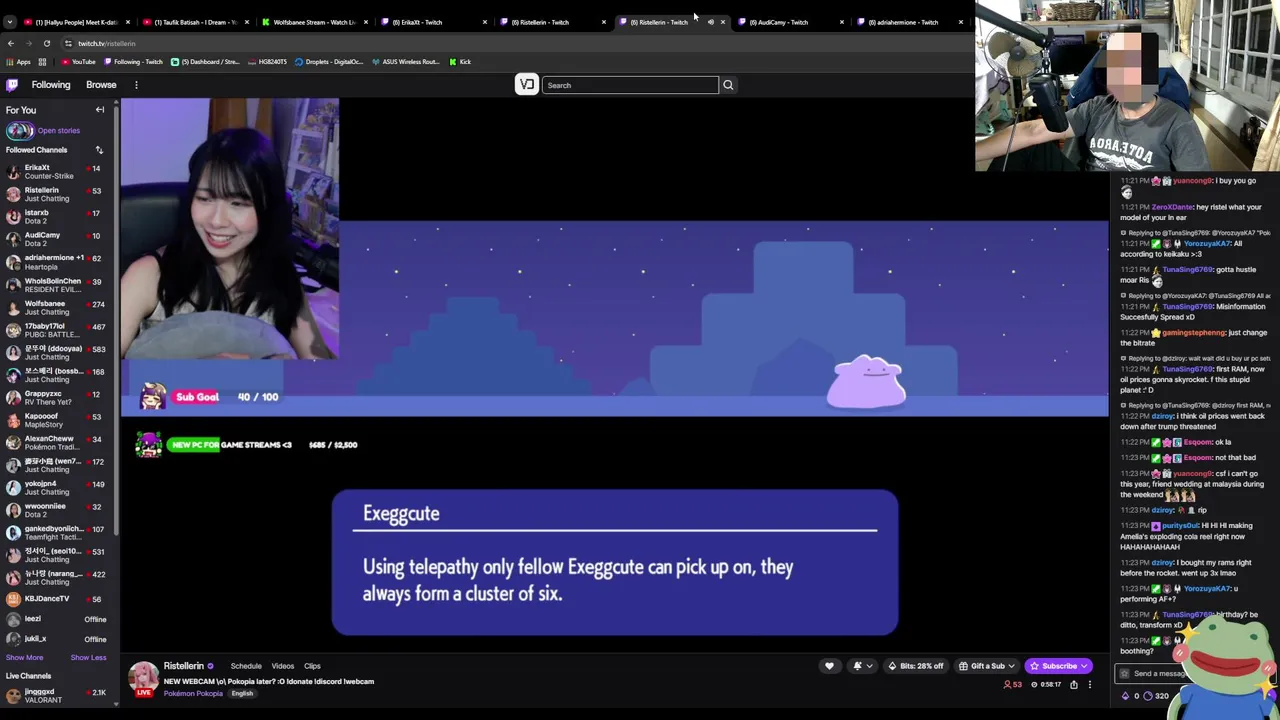1280x720 pixels.
Task: Click the browser address bar URL
Action: [107, 43]
